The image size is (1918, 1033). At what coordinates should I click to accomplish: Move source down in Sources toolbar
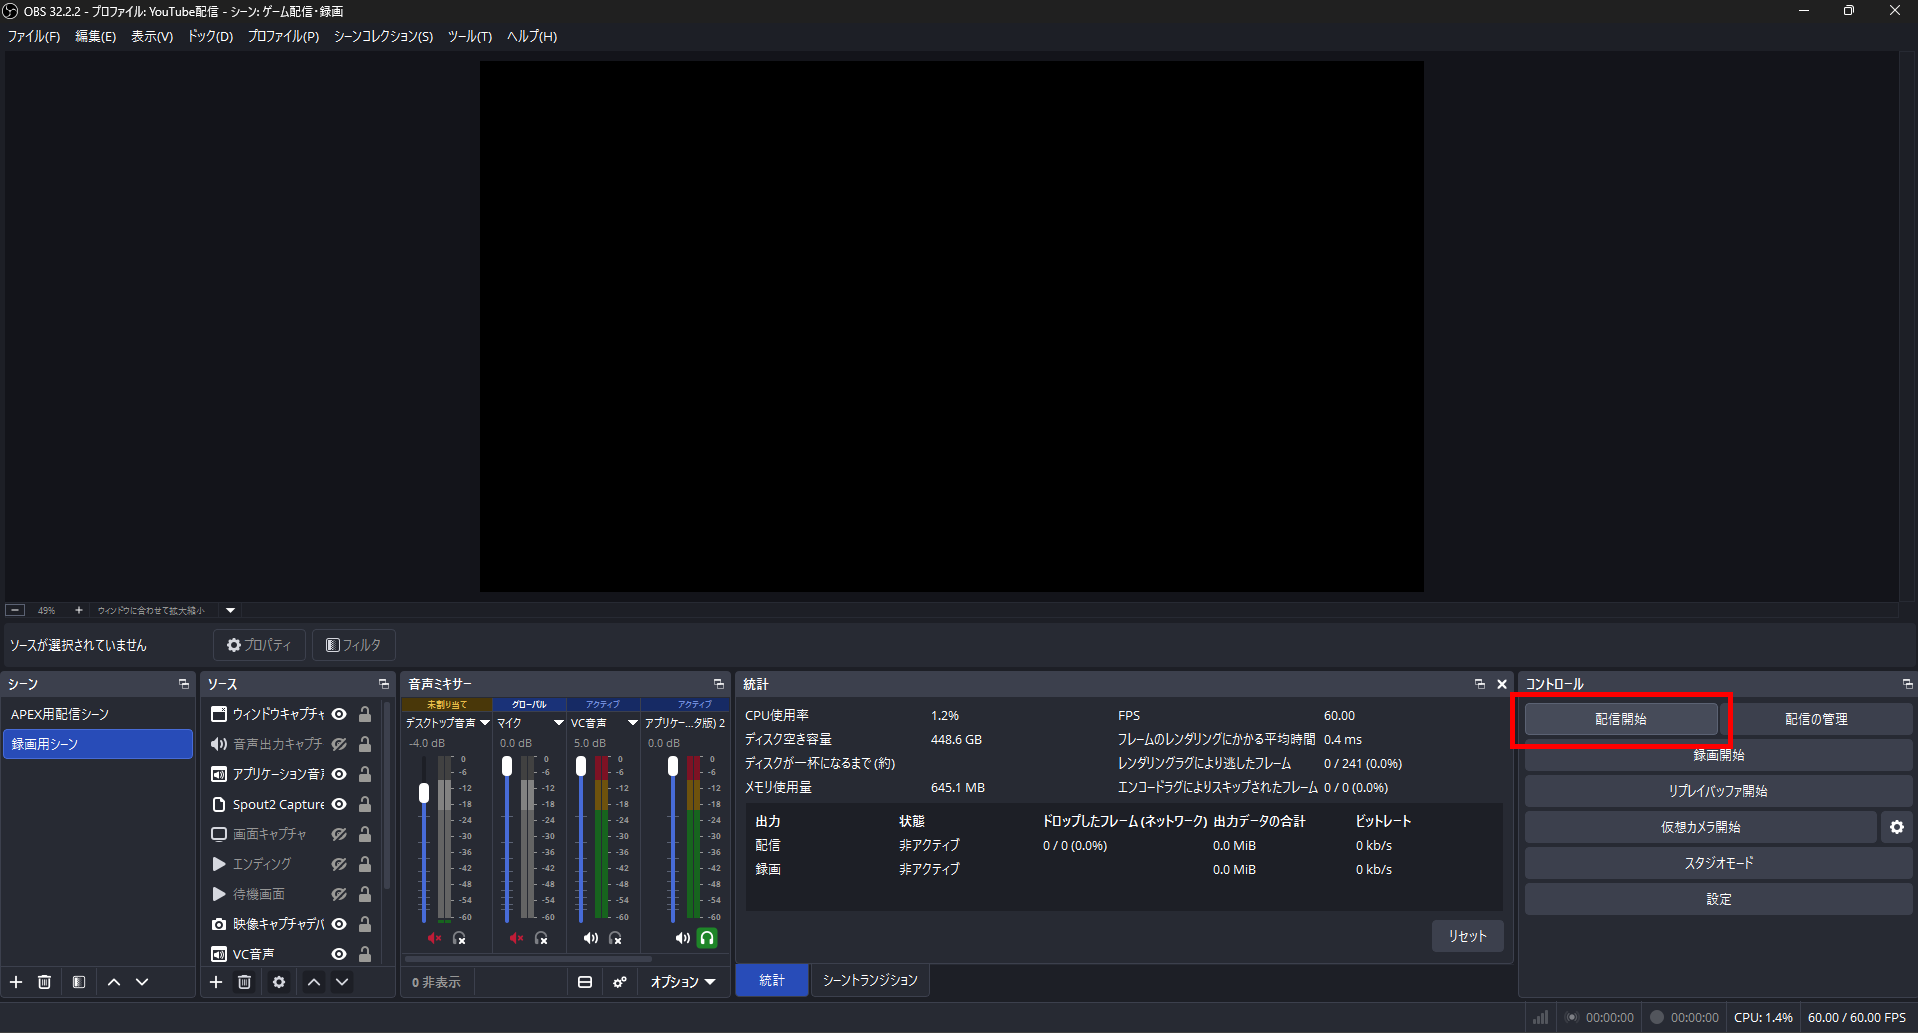[x=342, y=982]
